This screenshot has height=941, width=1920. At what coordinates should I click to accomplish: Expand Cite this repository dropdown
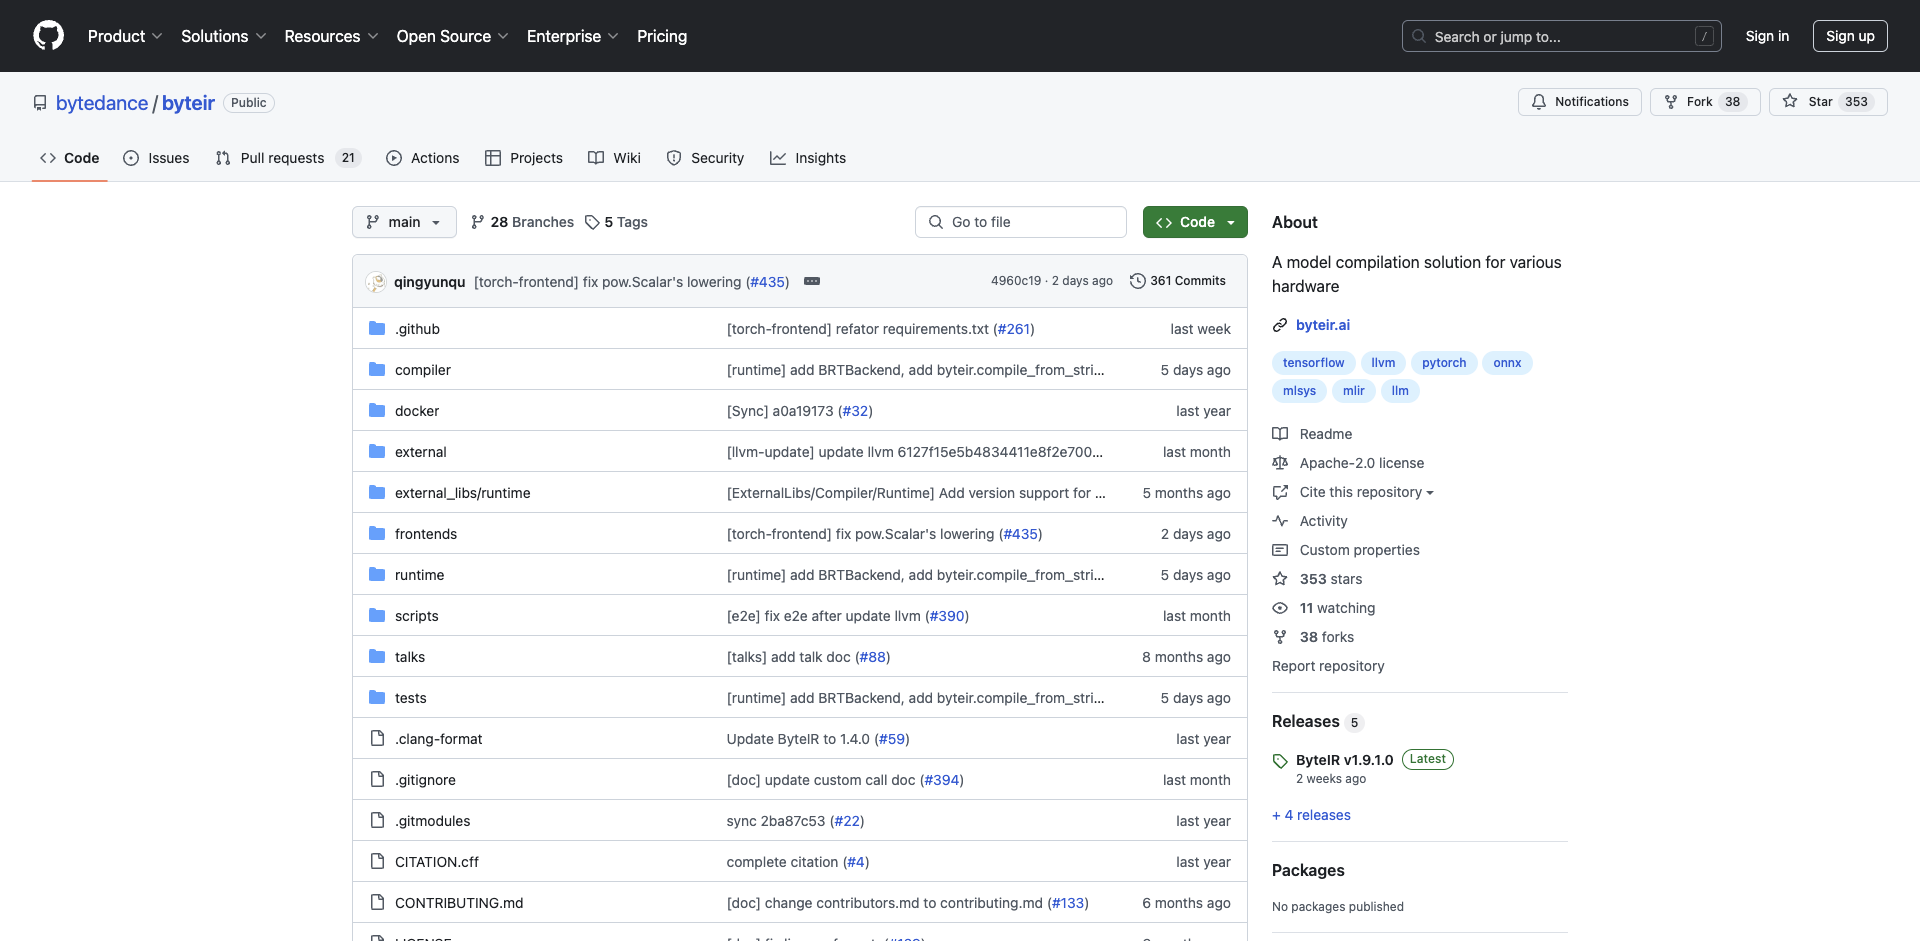click(1366, 492)
